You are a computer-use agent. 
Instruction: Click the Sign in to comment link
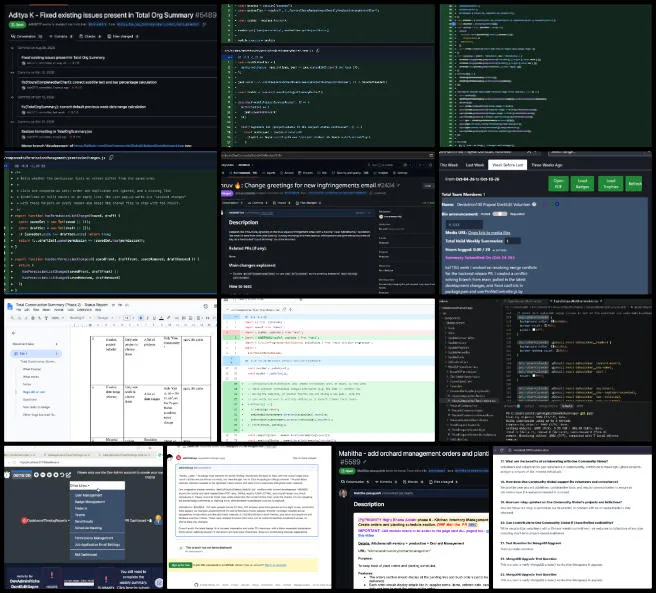275,565
